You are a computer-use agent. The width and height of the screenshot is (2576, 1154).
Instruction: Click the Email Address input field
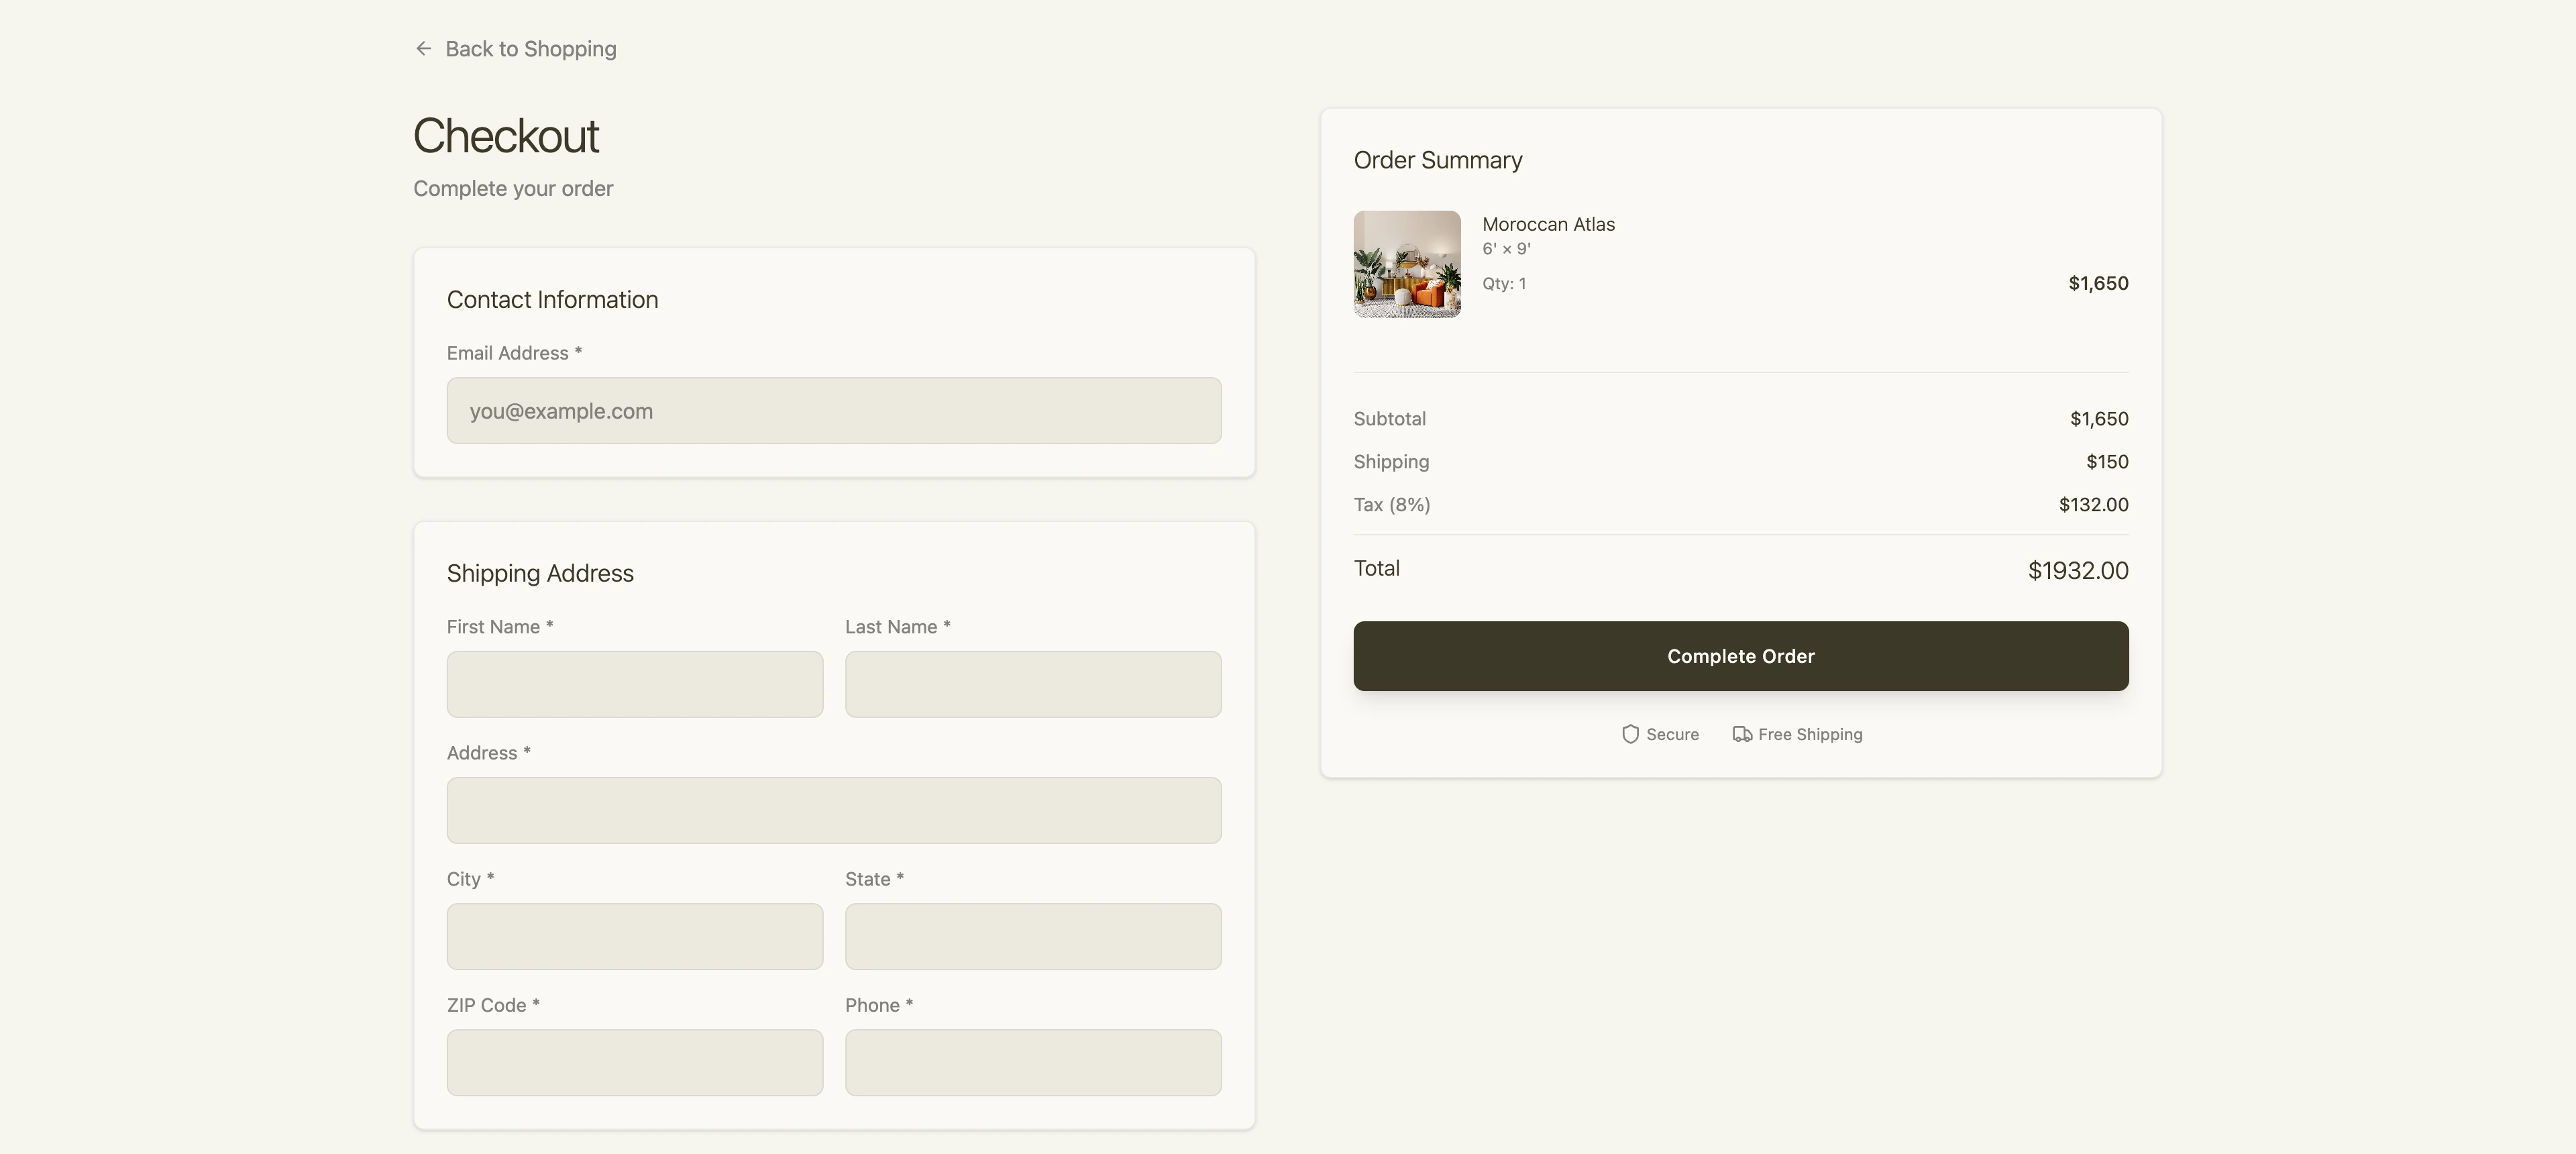click(834, 410)
